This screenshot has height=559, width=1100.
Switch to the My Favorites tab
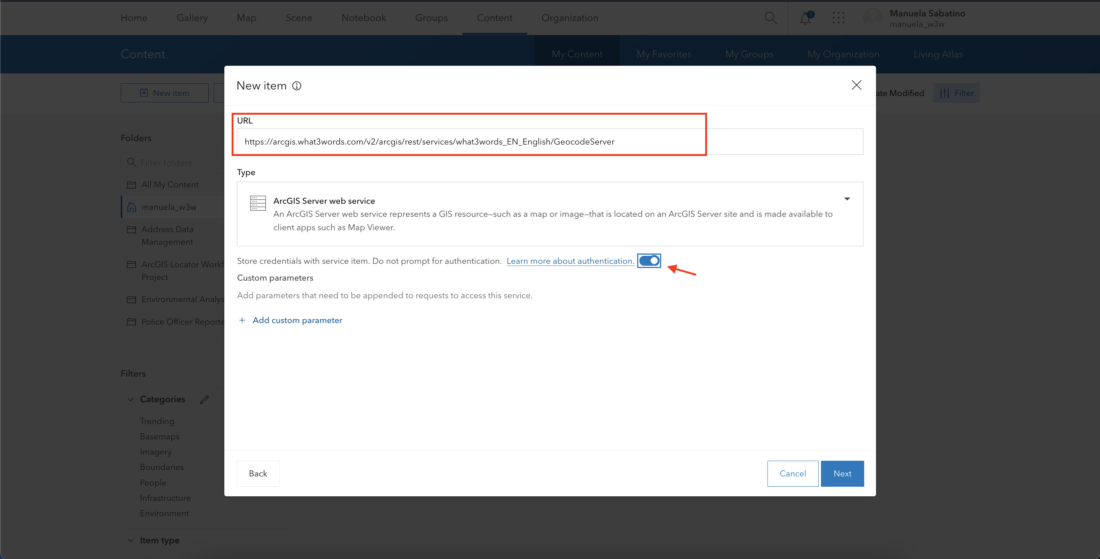point(664,54)
